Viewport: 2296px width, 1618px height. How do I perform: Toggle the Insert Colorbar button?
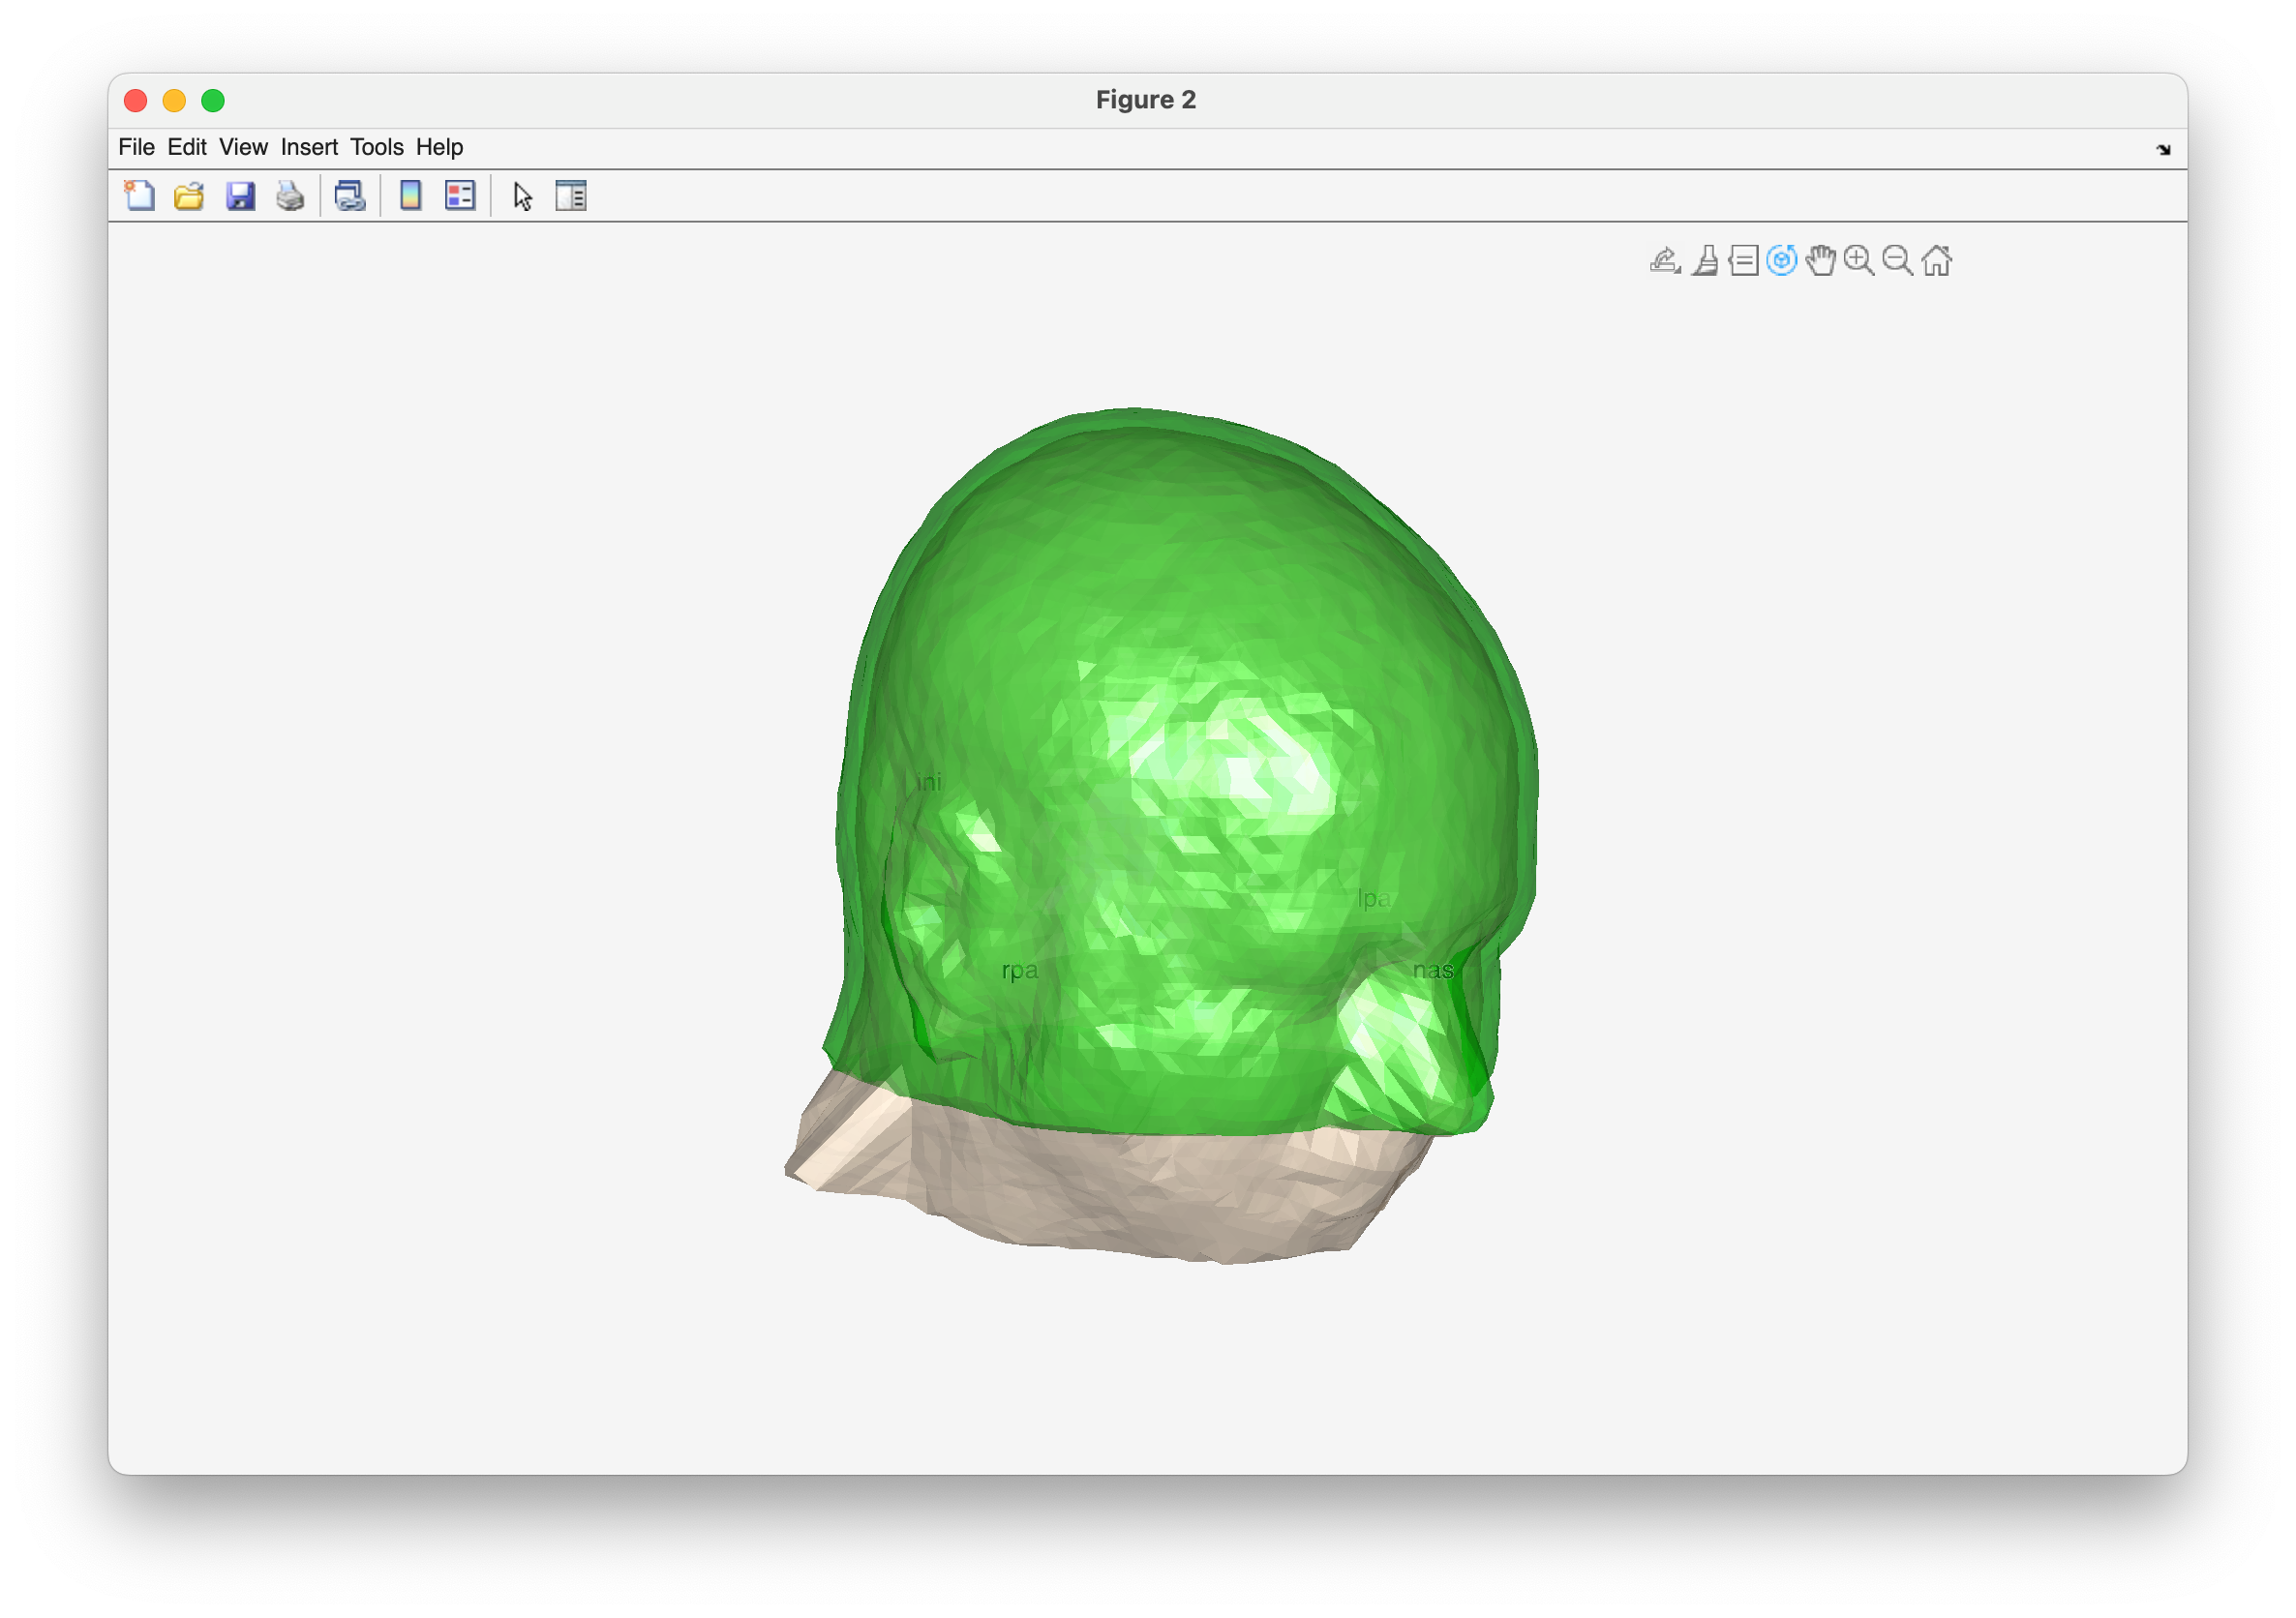[410, 195]
